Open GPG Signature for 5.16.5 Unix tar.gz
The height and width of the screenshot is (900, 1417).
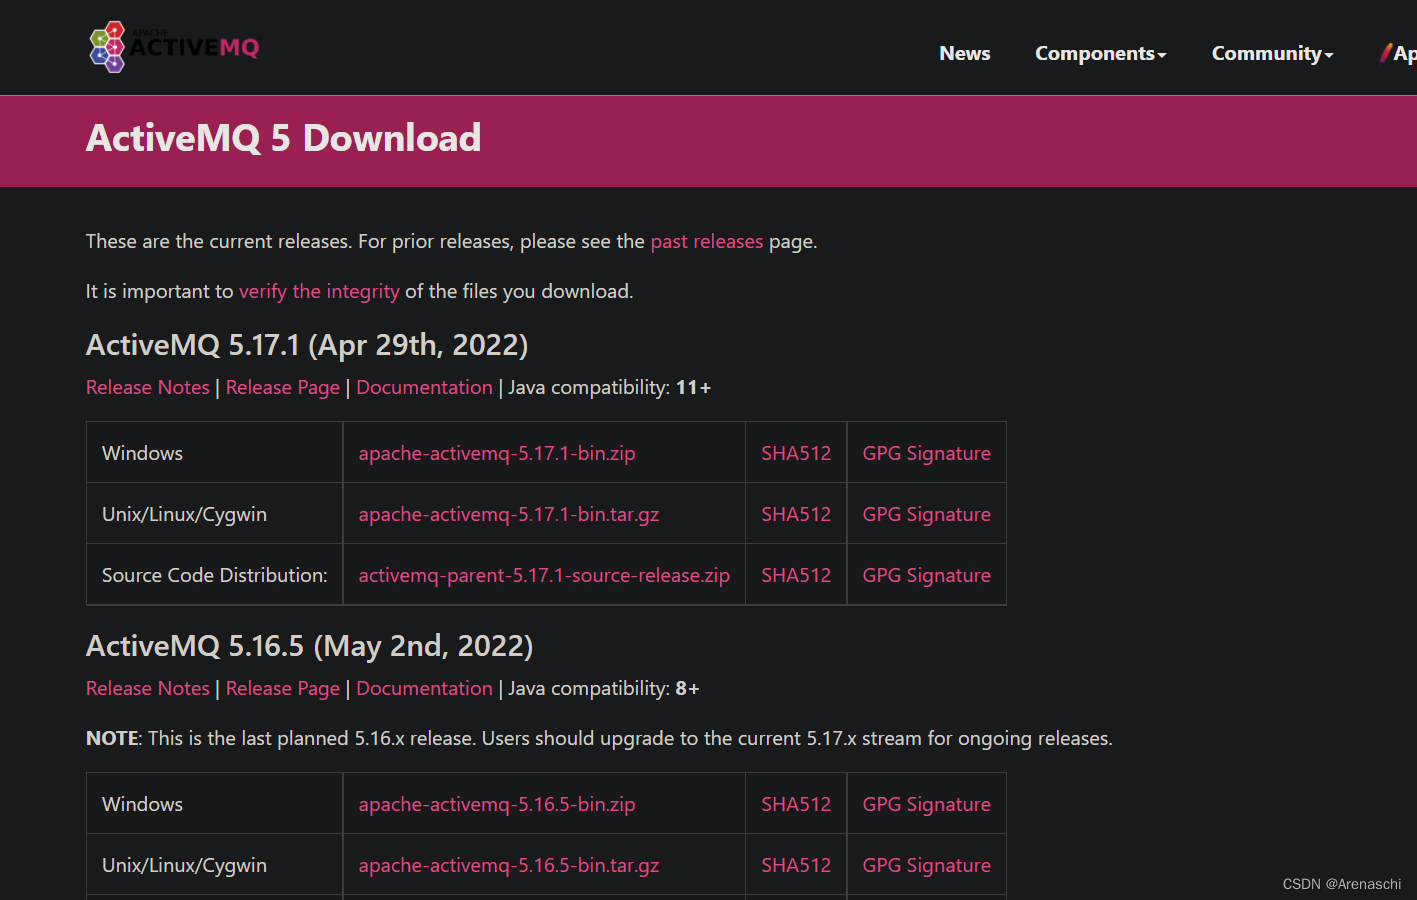click(x=927, y=865)
